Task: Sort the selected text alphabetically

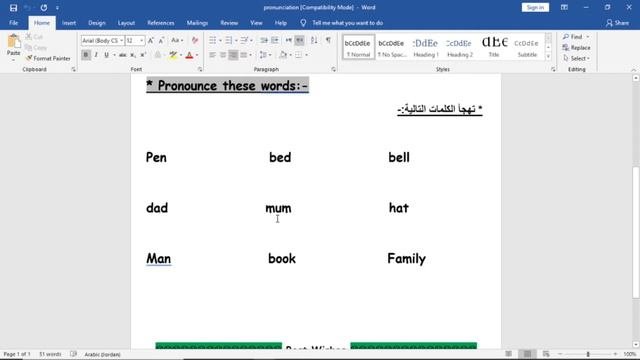Action: [x=314, y=40]
